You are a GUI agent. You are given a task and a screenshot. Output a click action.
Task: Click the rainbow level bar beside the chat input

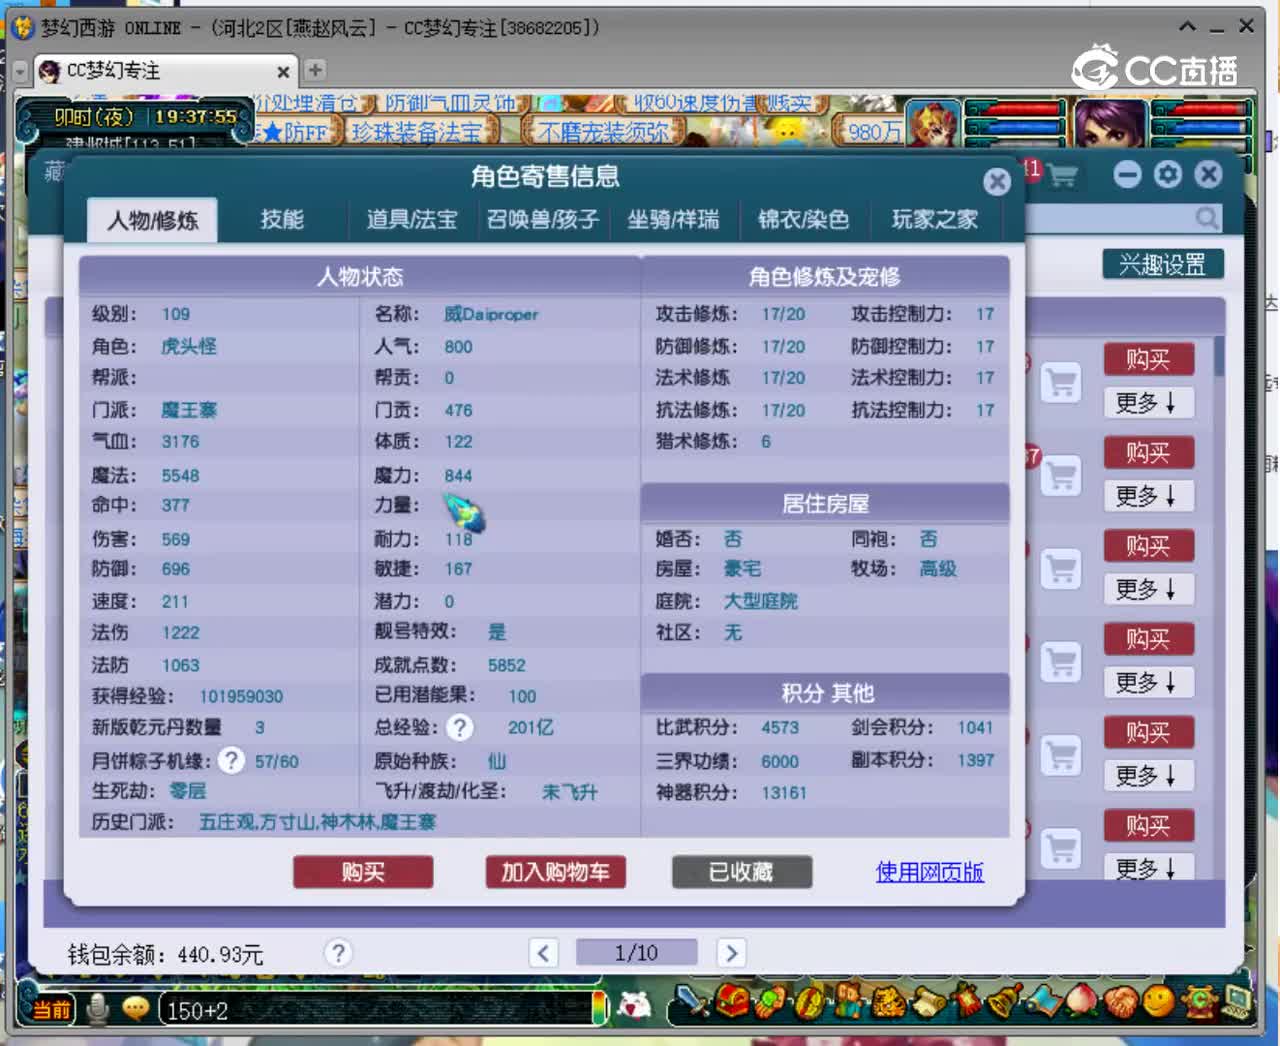point(599,1008)
